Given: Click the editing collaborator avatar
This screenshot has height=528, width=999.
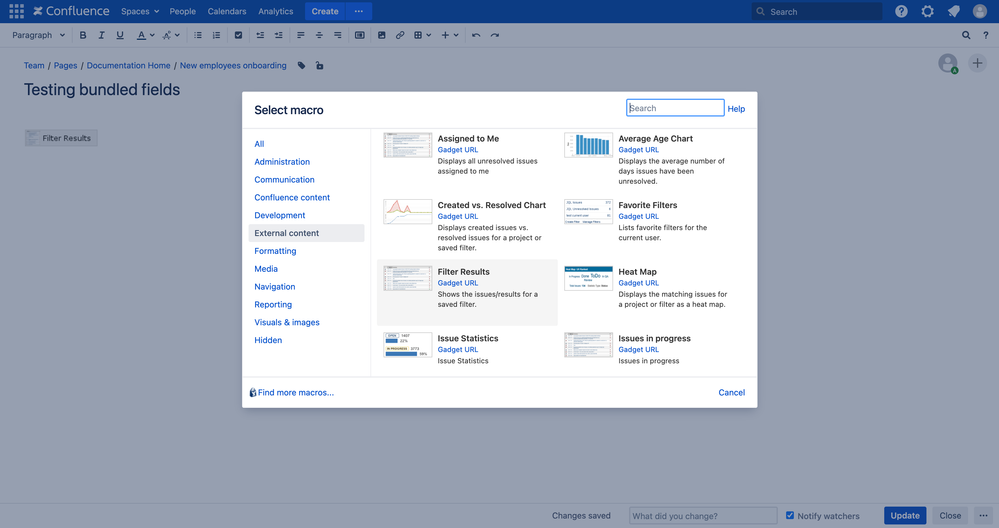Looking at the screenshot, I should [x=948, y=63].
